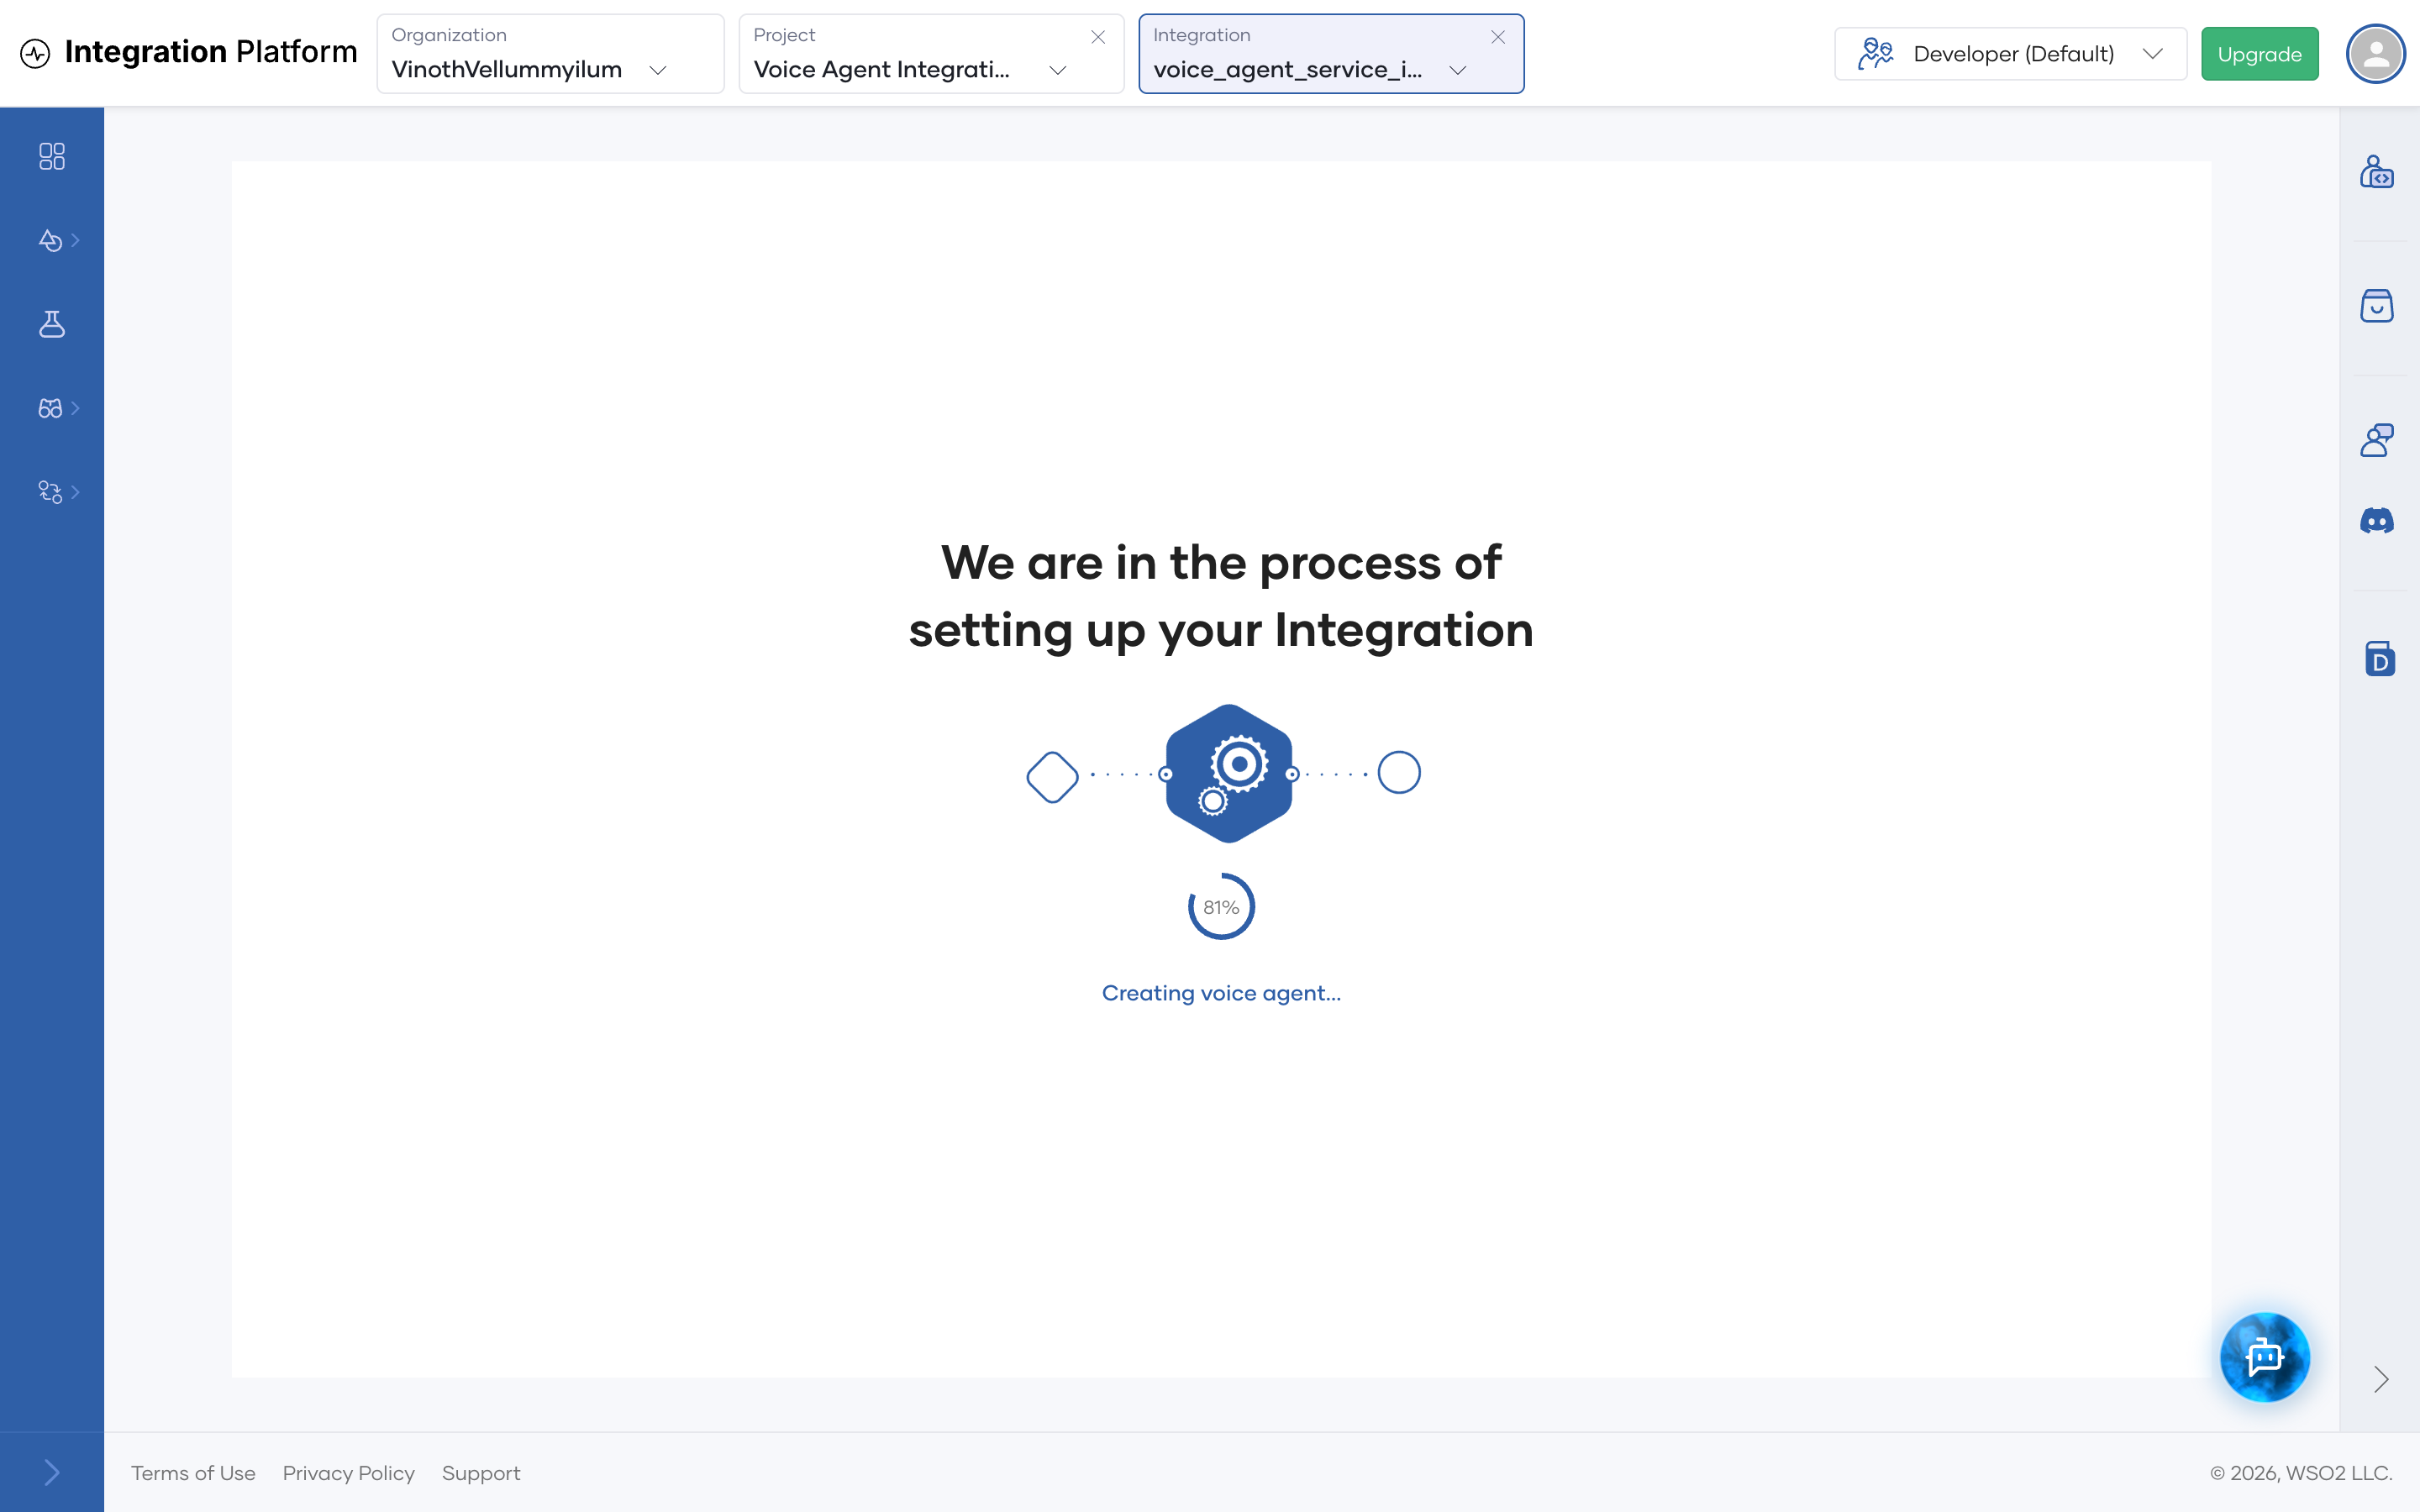Click the Creating voice agent status text

click(1221, 993)
